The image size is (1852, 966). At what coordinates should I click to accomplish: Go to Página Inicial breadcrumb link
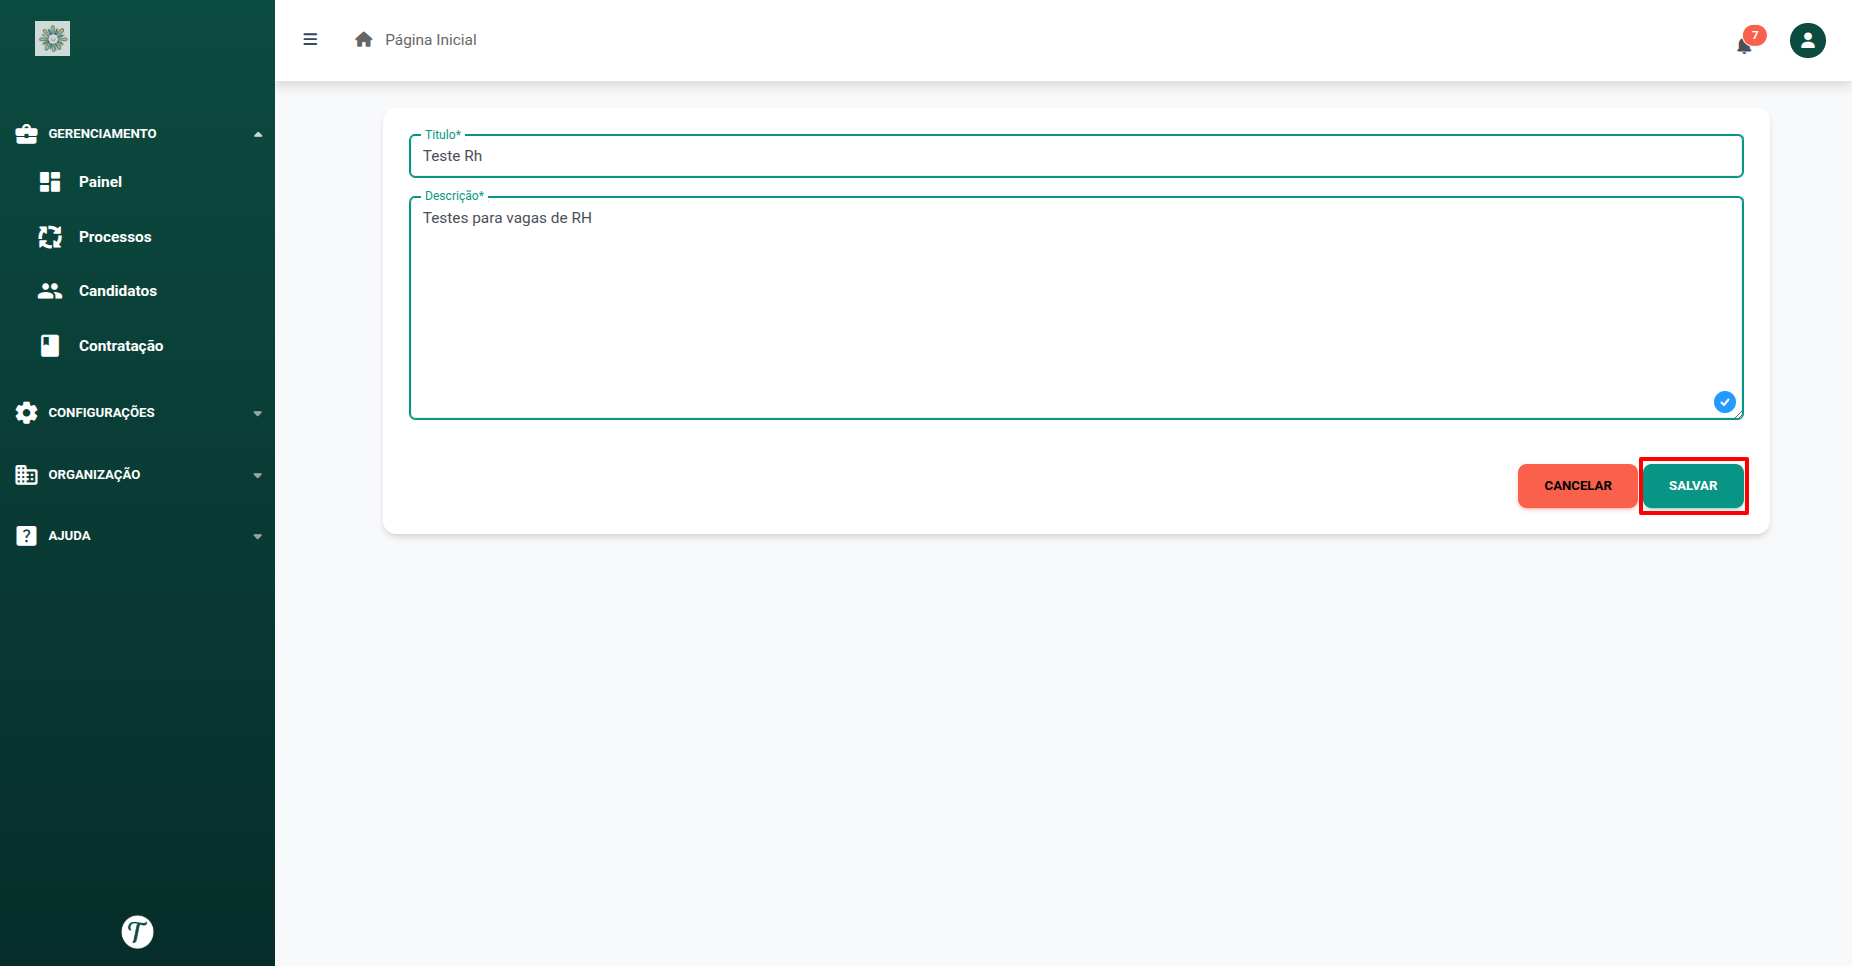[x=430, y=40]
